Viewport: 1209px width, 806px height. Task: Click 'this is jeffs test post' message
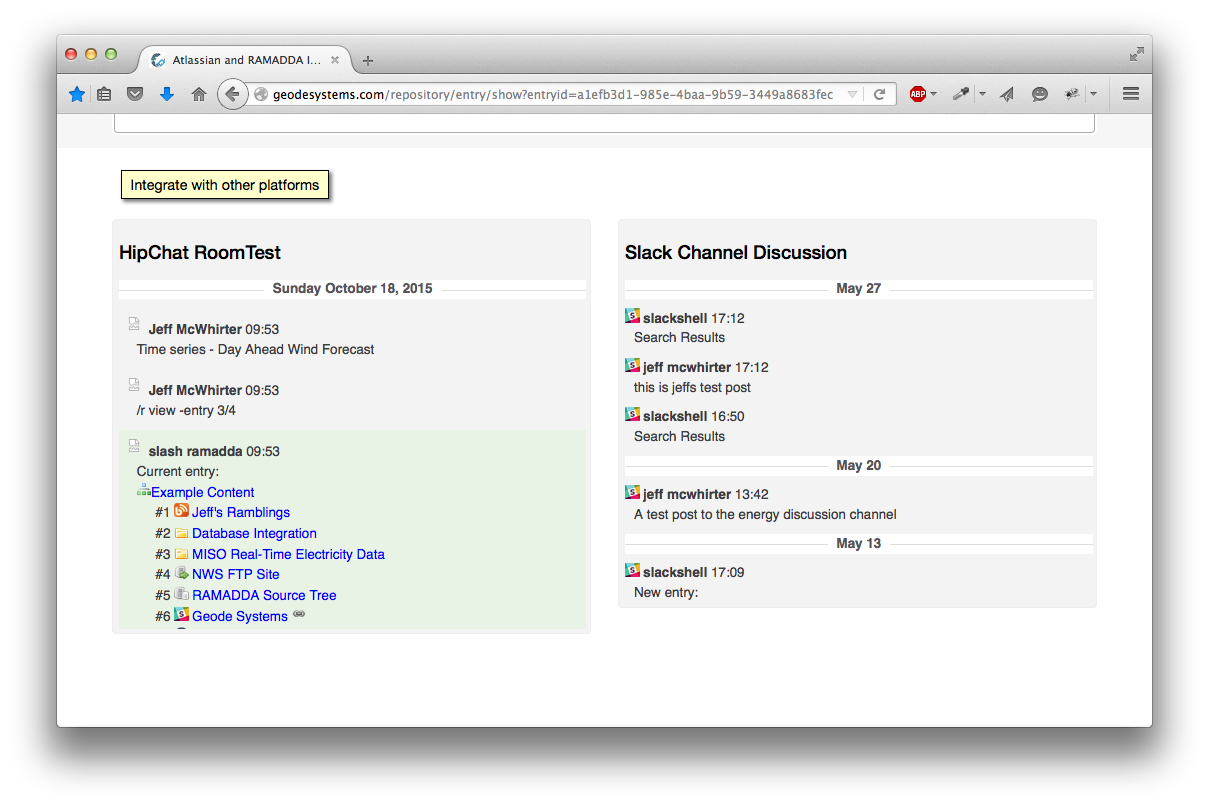[x=692, y=387]
